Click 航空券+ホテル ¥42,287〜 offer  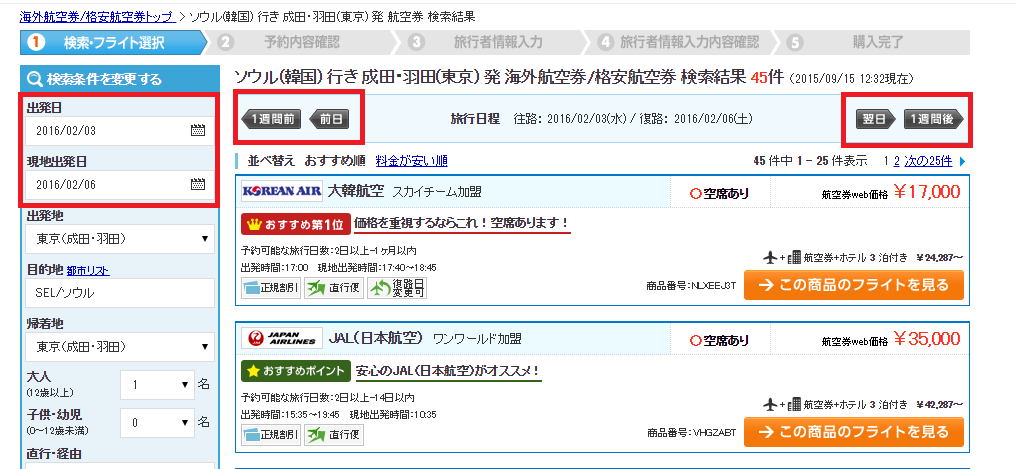(863, 405)
